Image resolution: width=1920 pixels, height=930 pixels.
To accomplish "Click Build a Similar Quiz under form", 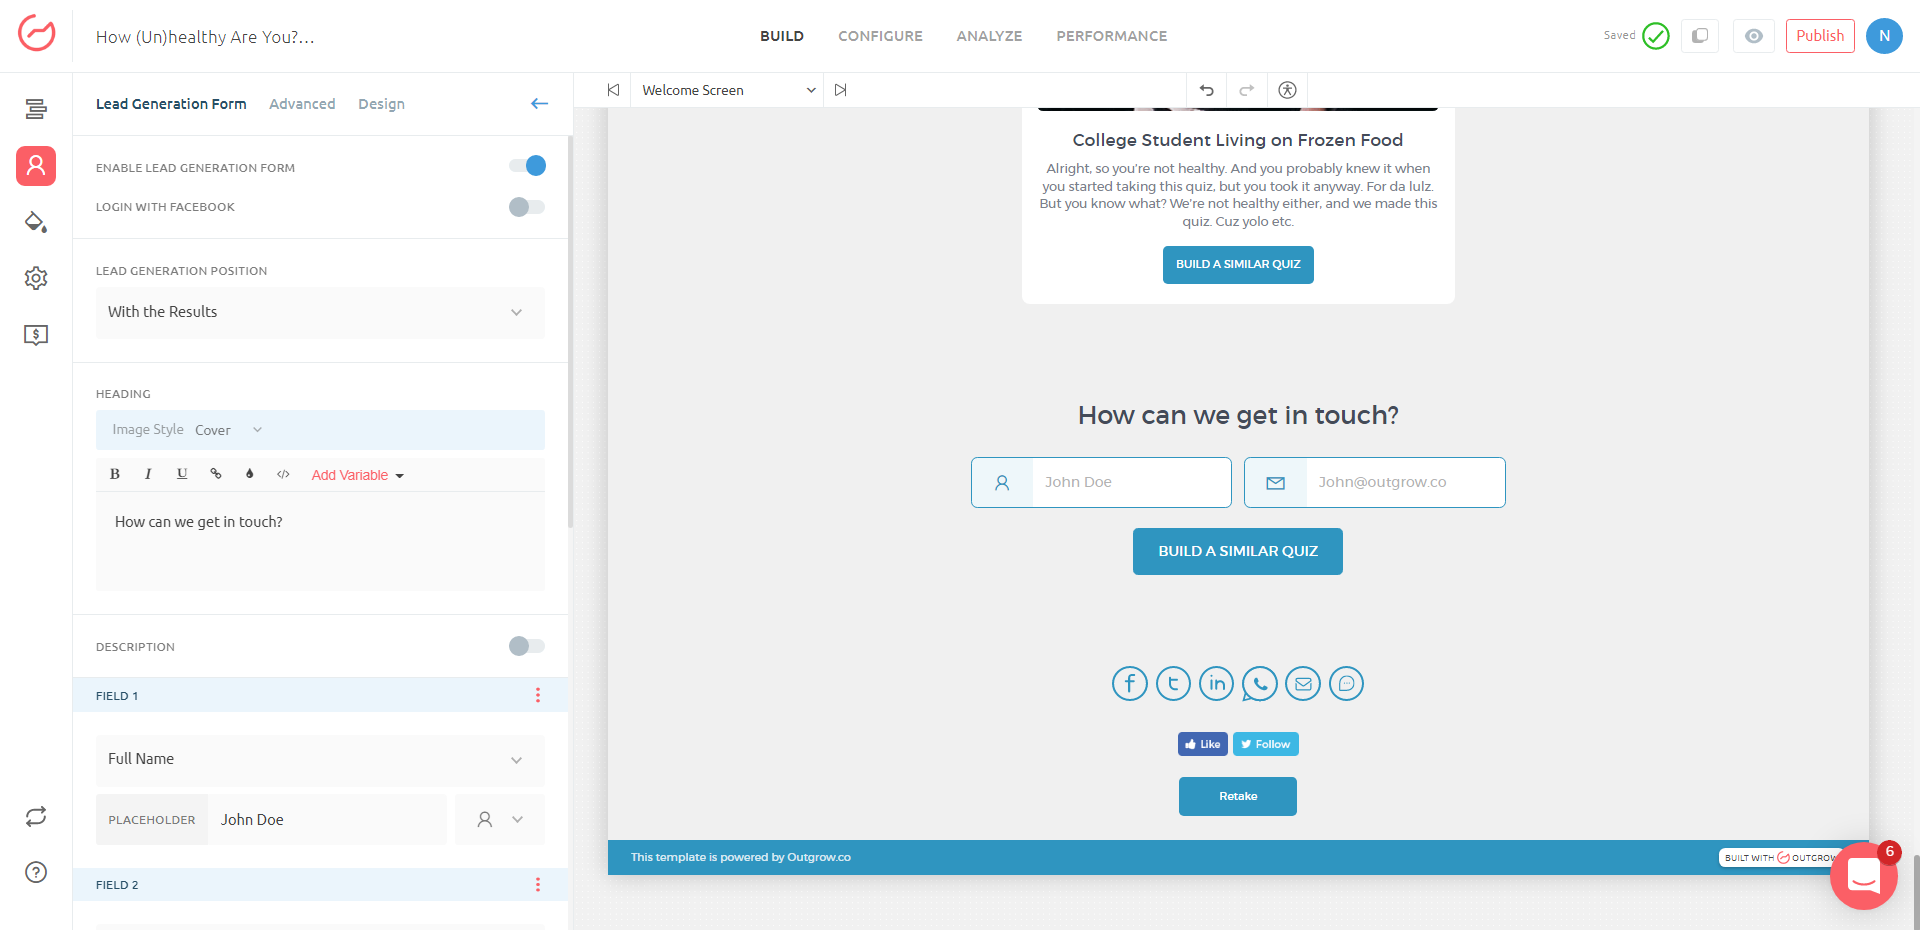I will pos(1238,551).
